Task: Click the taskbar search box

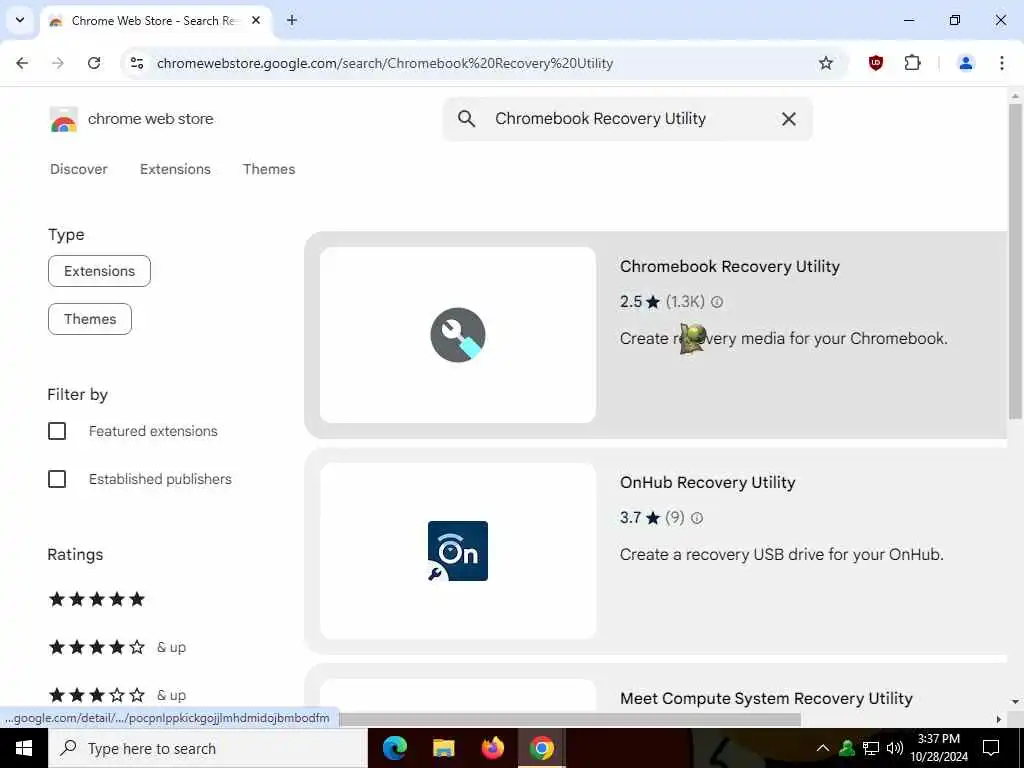Action: [208, 748]
